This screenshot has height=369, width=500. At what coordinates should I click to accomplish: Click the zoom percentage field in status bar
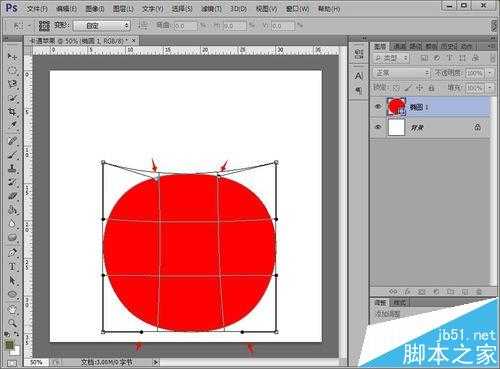[x=37, y=362]
